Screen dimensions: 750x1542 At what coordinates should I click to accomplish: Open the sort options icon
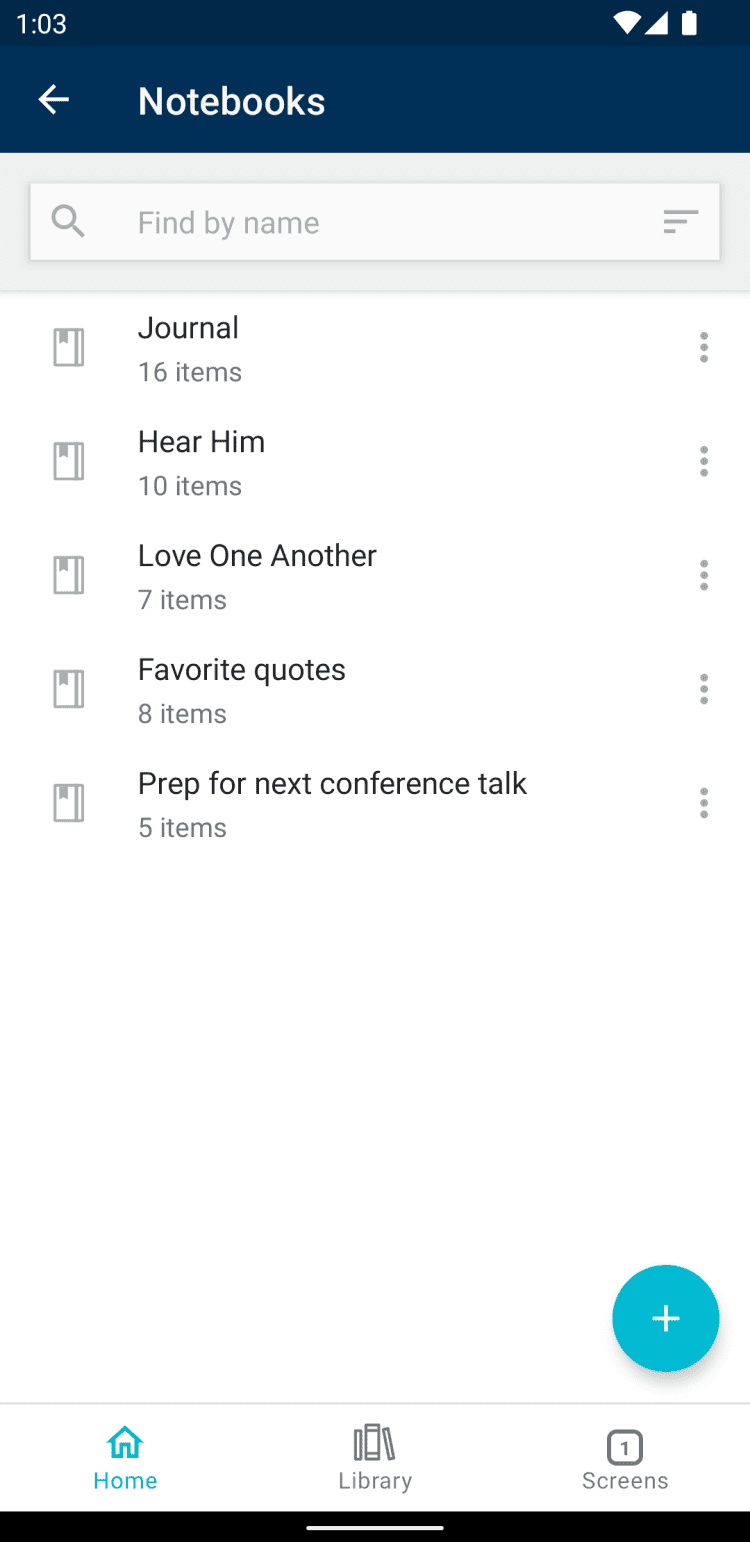coord(680,222)
